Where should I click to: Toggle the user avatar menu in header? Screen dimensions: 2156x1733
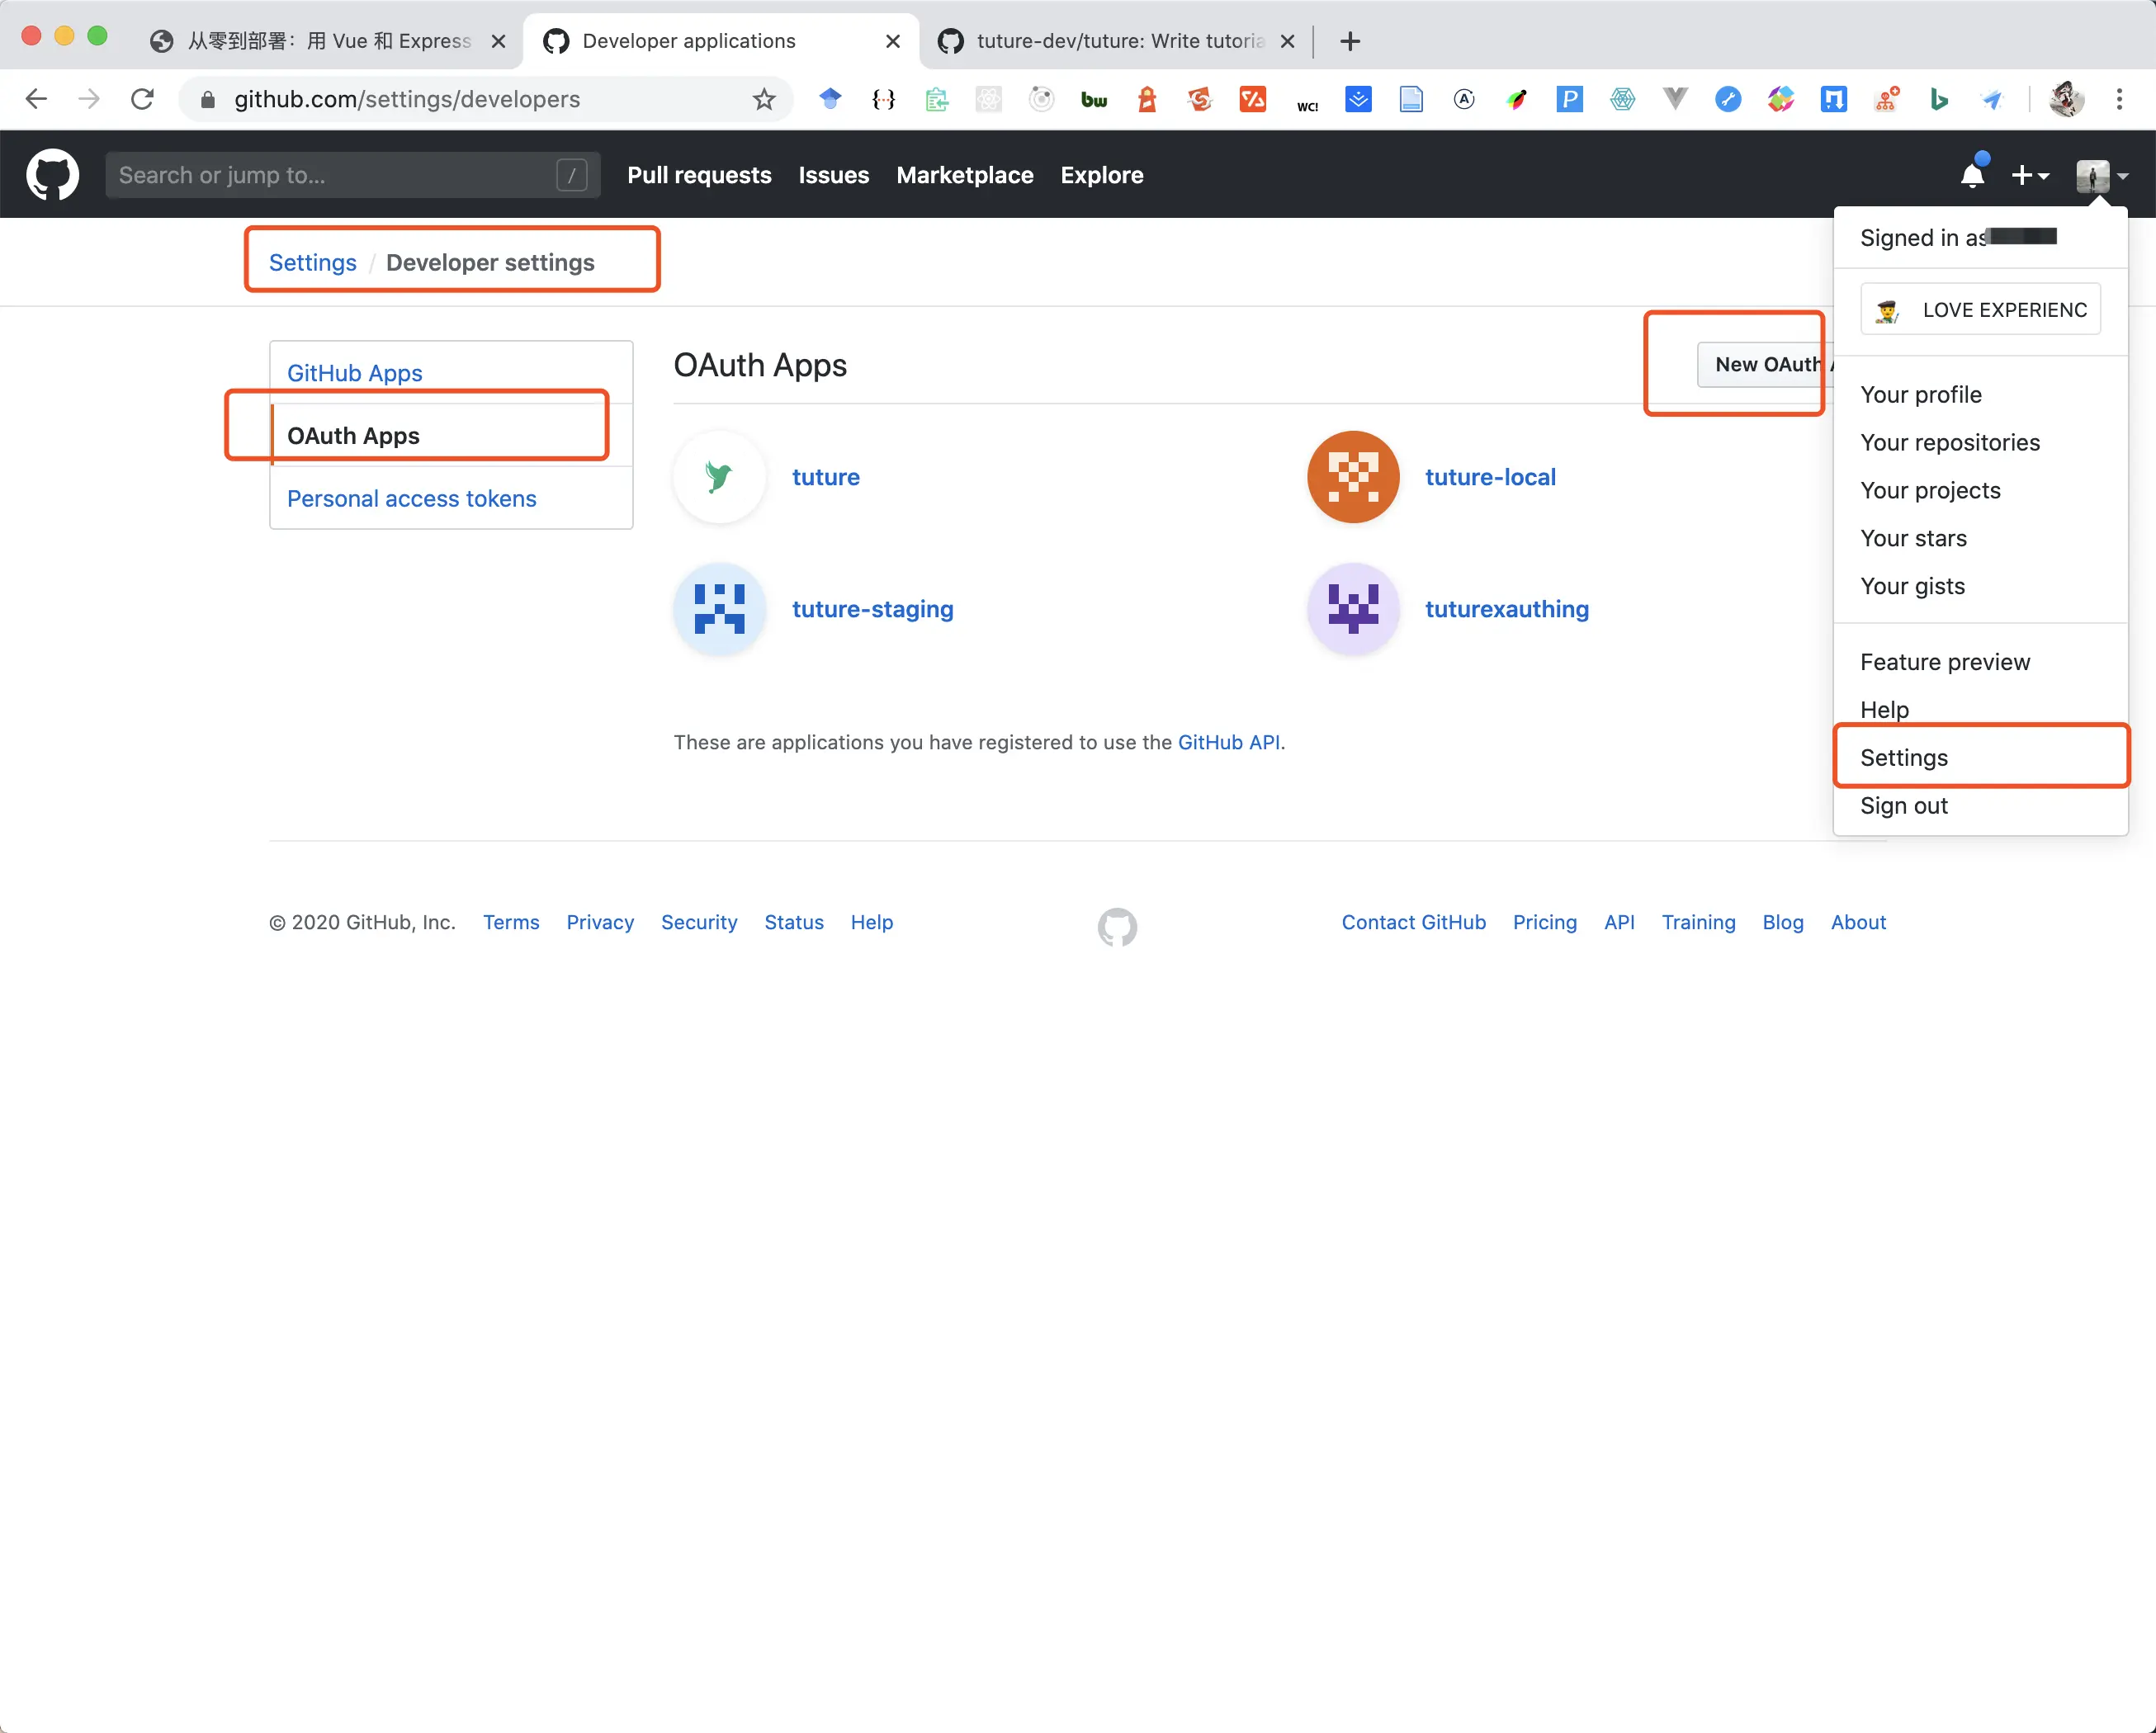[x=2101, y=176]
